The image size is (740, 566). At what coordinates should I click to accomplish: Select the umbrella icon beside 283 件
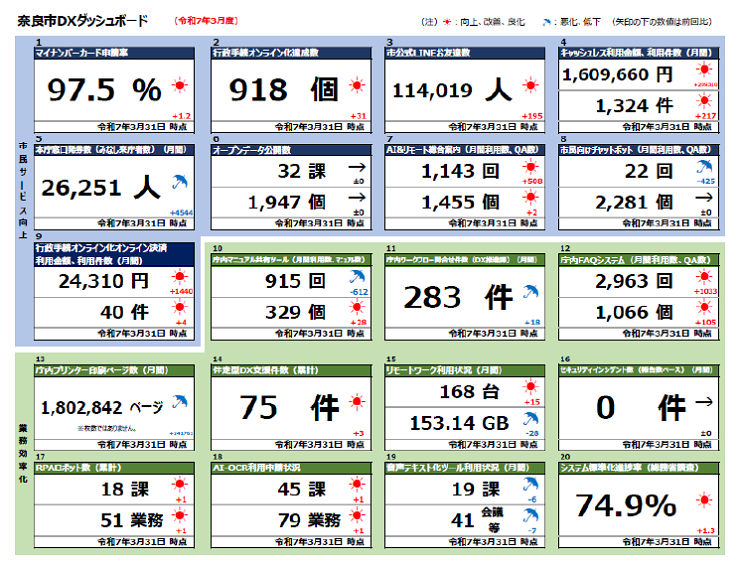531,292
